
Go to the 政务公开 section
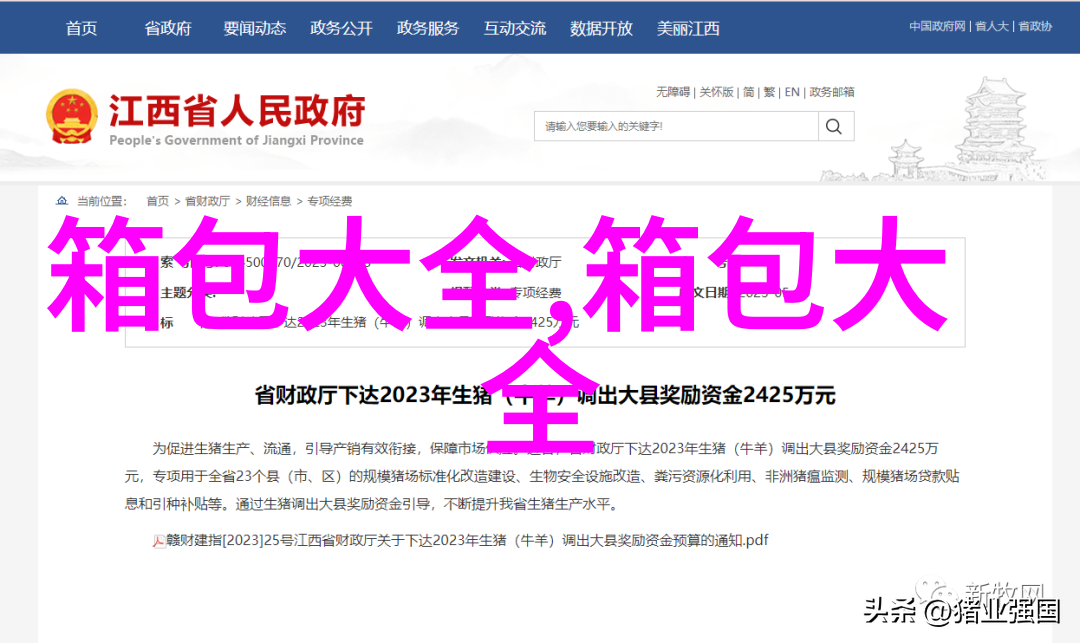point(342,28)
